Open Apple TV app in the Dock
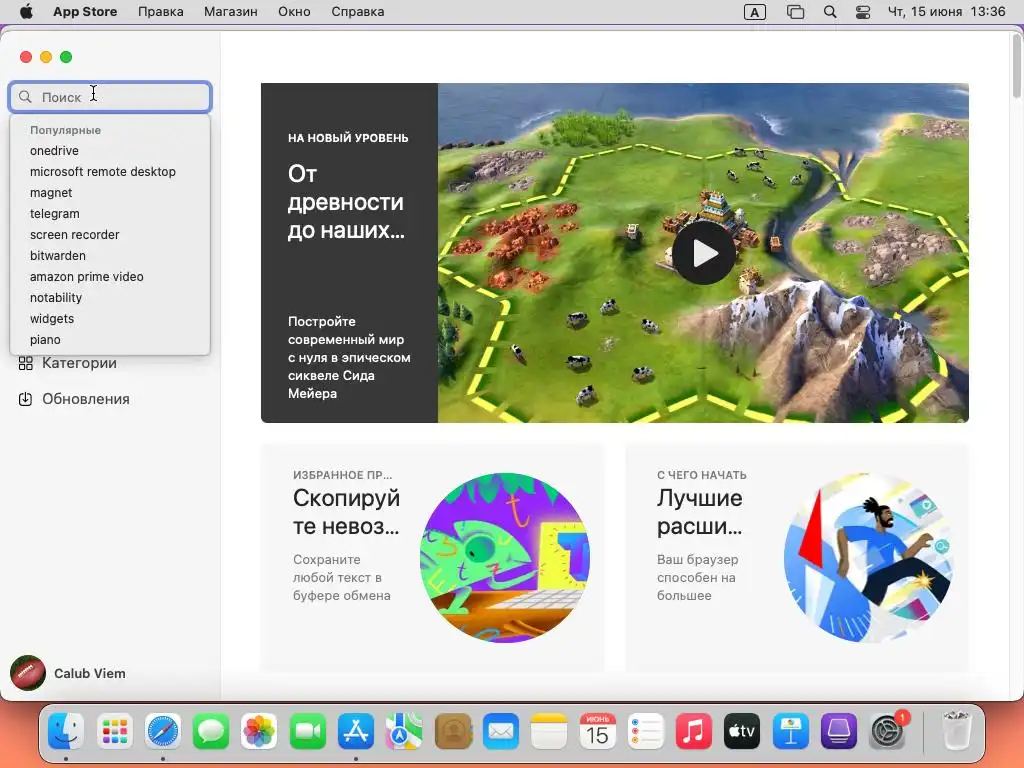Screen dimensions: 1024x768 coord(742,731)
